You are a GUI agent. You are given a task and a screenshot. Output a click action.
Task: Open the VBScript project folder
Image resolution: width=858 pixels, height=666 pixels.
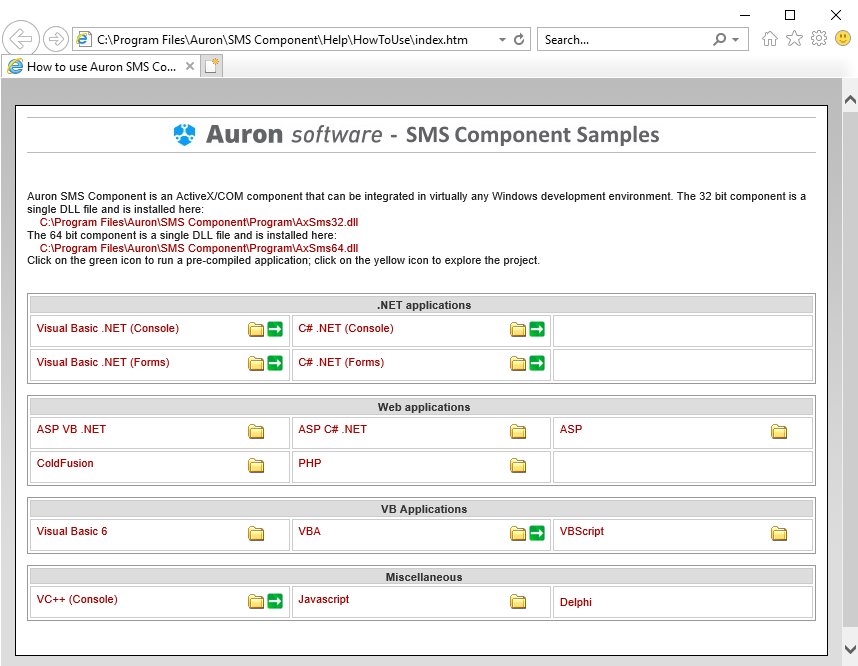coord(779,534)
